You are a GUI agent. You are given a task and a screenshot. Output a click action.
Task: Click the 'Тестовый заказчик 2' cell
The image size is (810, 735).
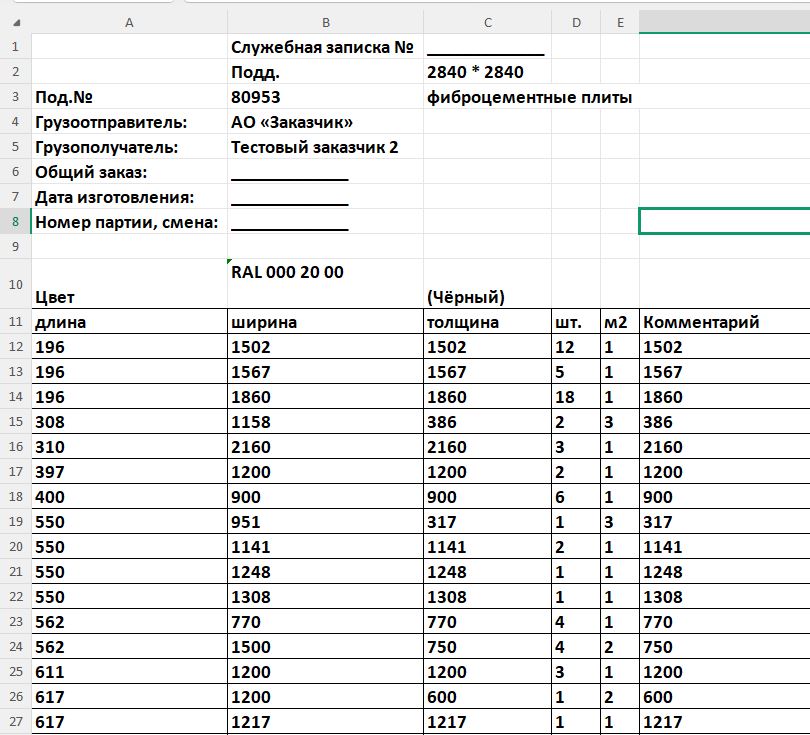click(325, 147)
